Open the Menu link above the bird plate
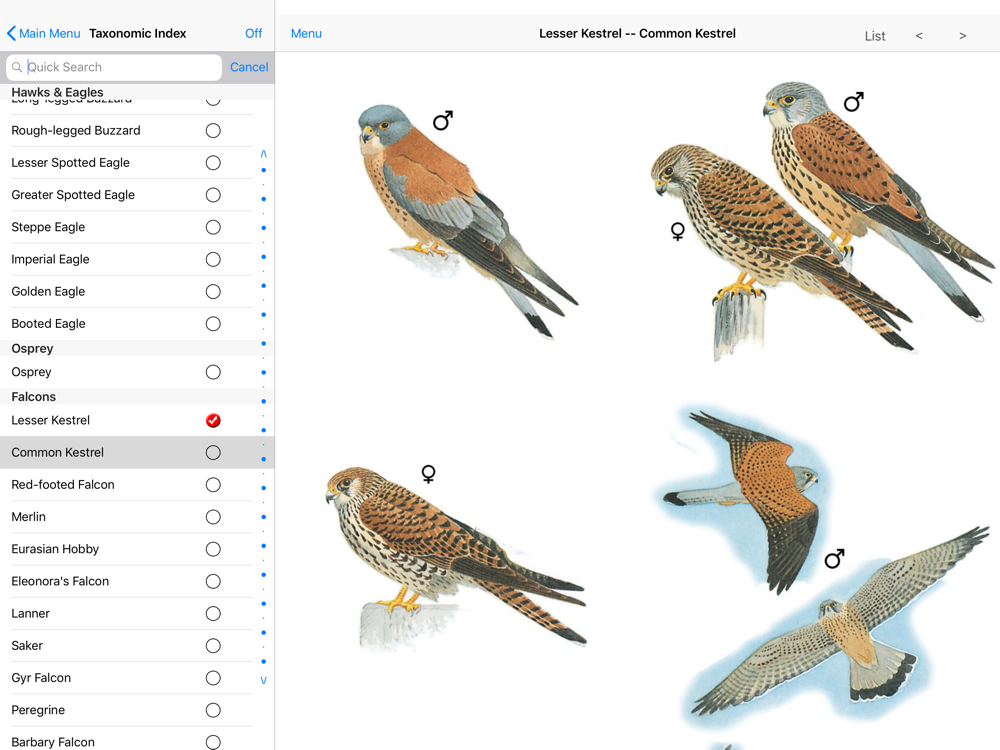This screenshot has width=1000, height=750. point(306,33)
